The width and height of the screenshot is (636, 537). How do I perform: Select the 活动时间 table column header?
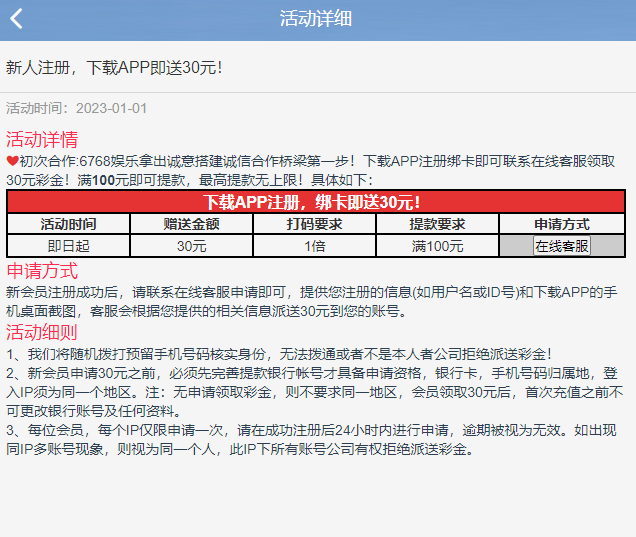click(68, 224)
